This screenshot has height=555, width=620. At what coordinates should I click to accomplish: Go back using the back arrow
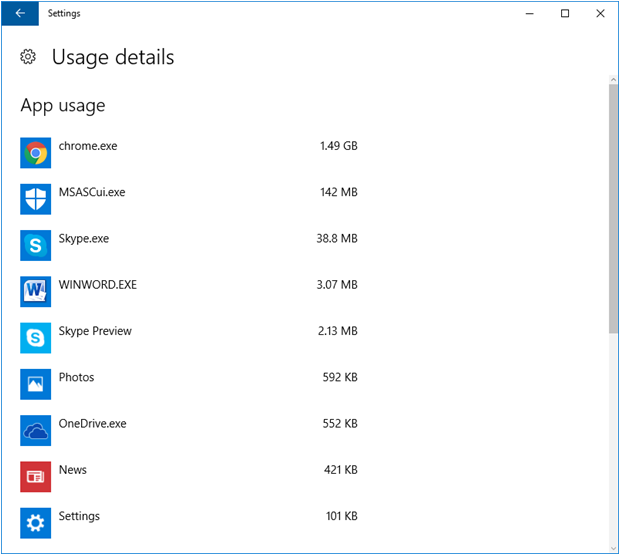point(20,14)
